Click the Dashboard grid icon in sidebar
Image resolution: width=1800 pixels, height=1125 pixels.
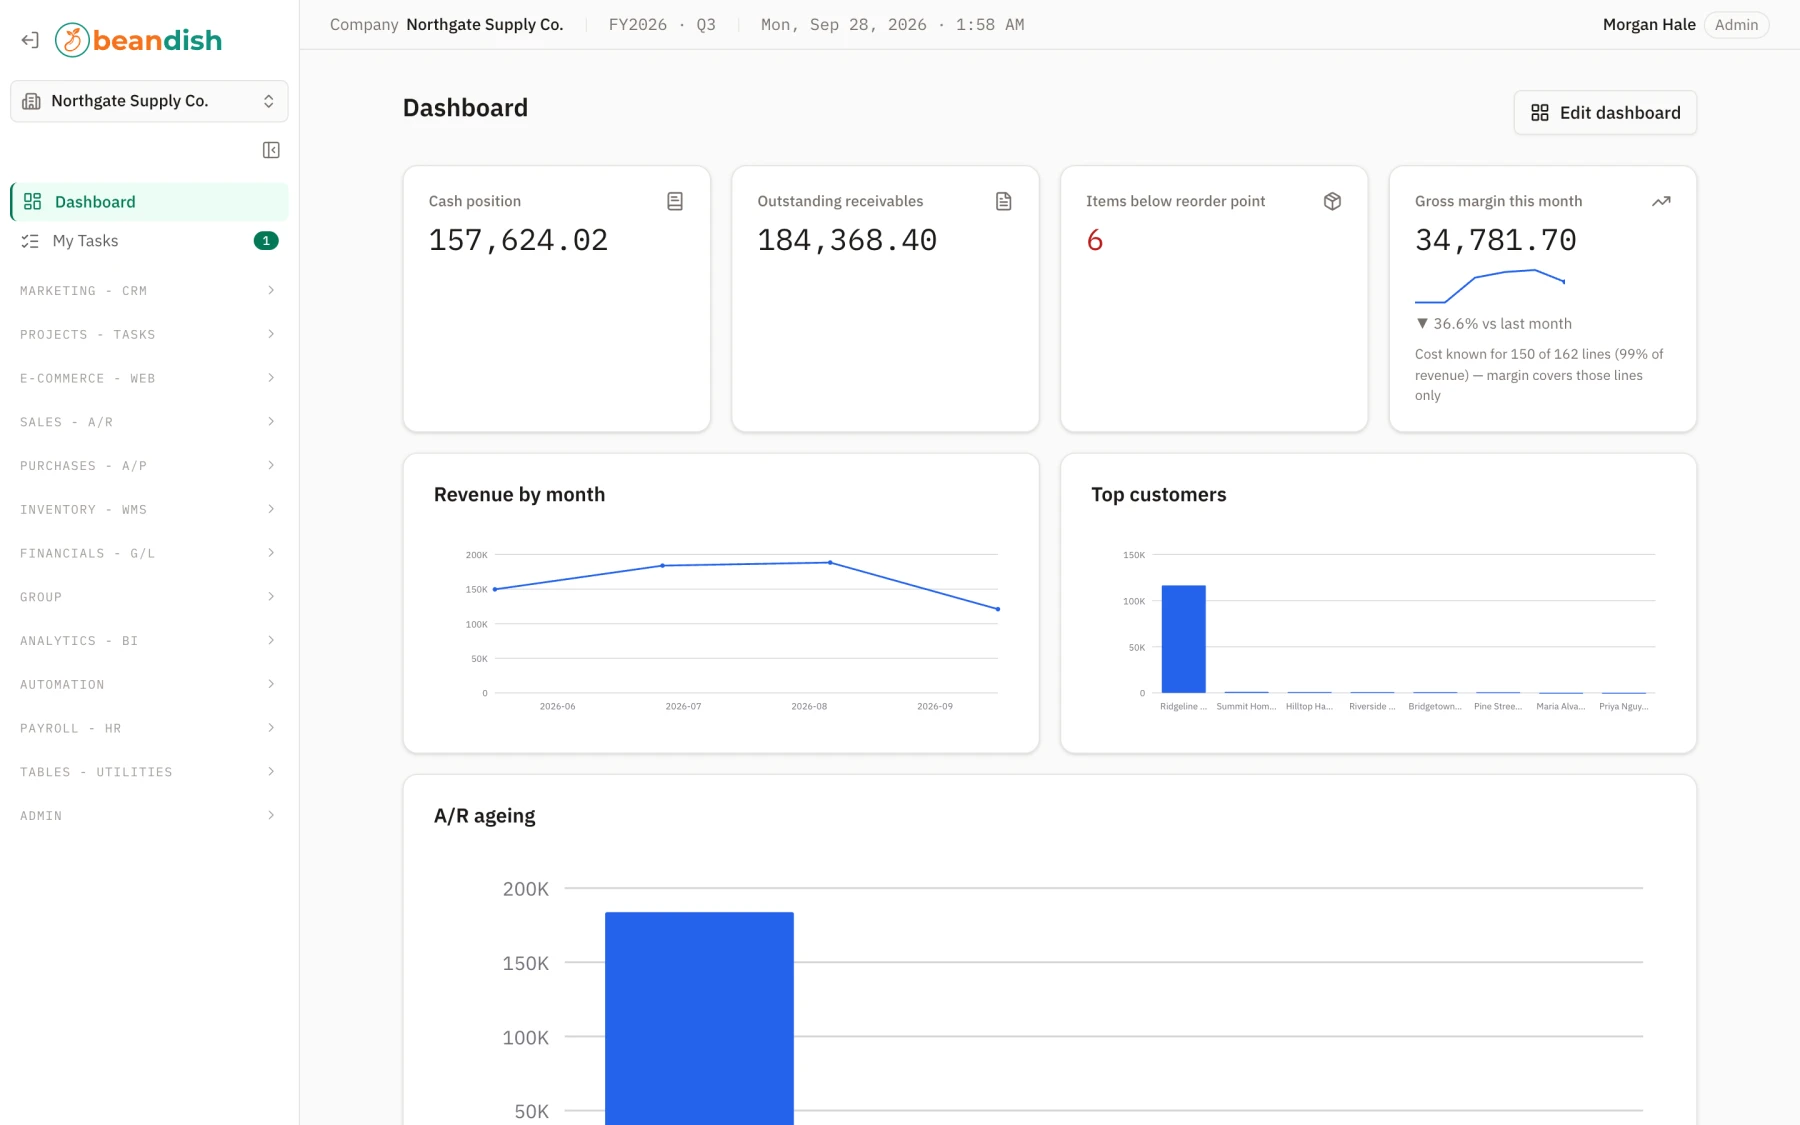[x=33, y=202]
